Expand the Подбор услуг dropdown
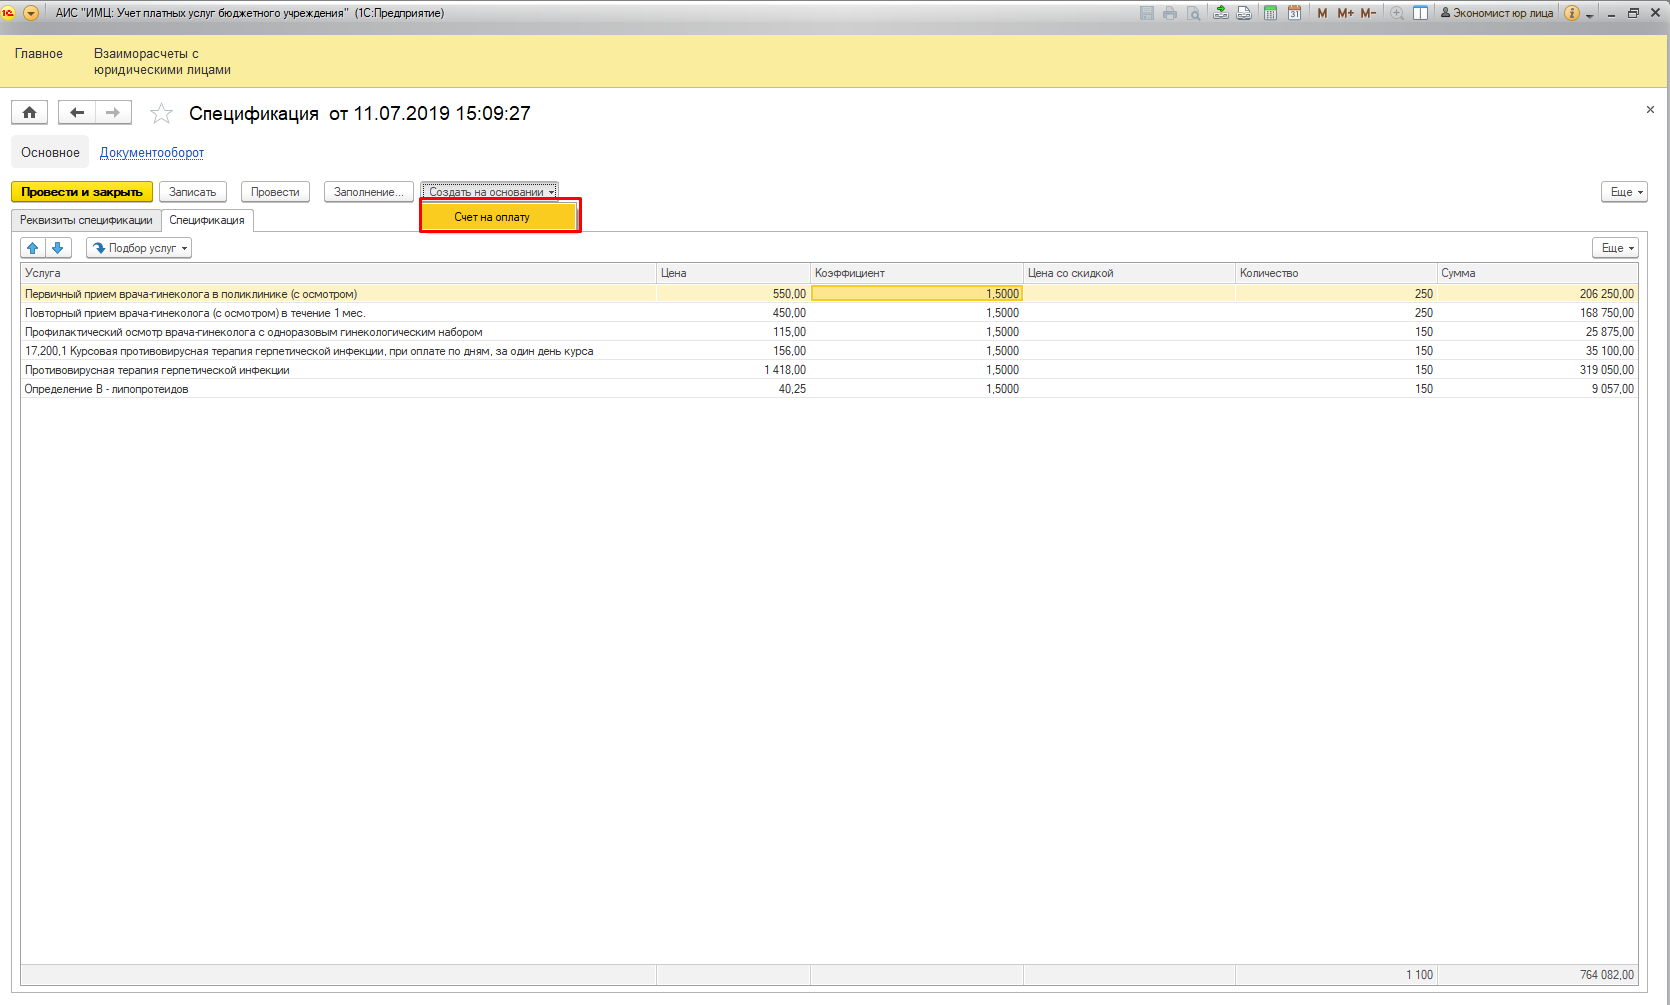Image resolution: width=1670 pixels, height=1005 pixels. point(139,248)
